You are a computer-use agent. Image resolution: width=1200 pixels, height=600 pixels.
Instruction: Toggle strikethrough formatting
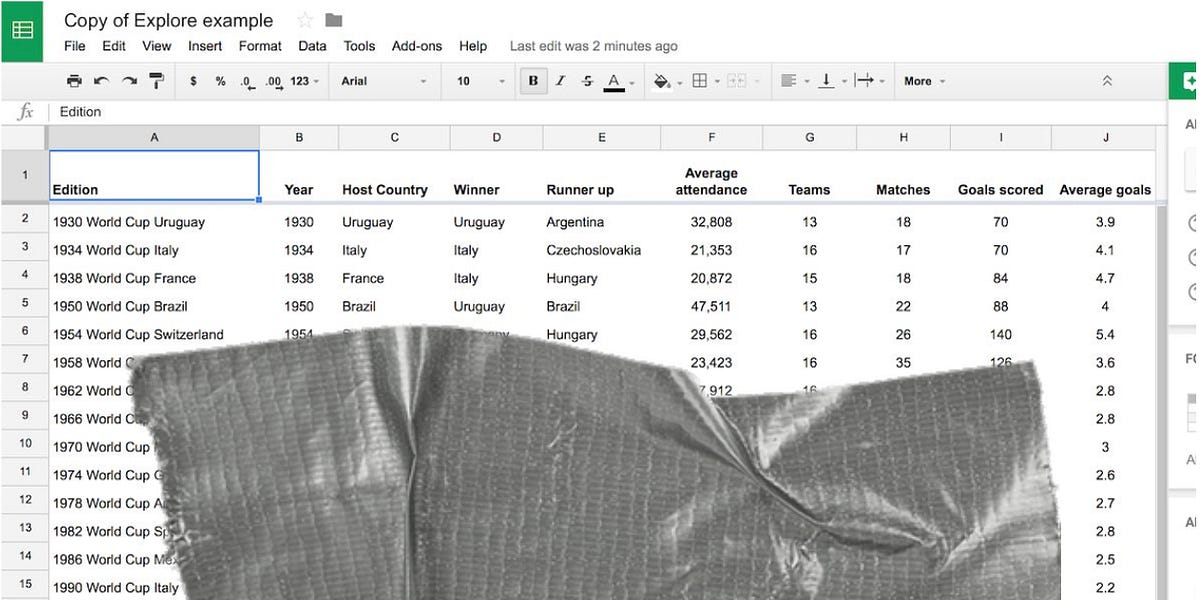point(587,81)
